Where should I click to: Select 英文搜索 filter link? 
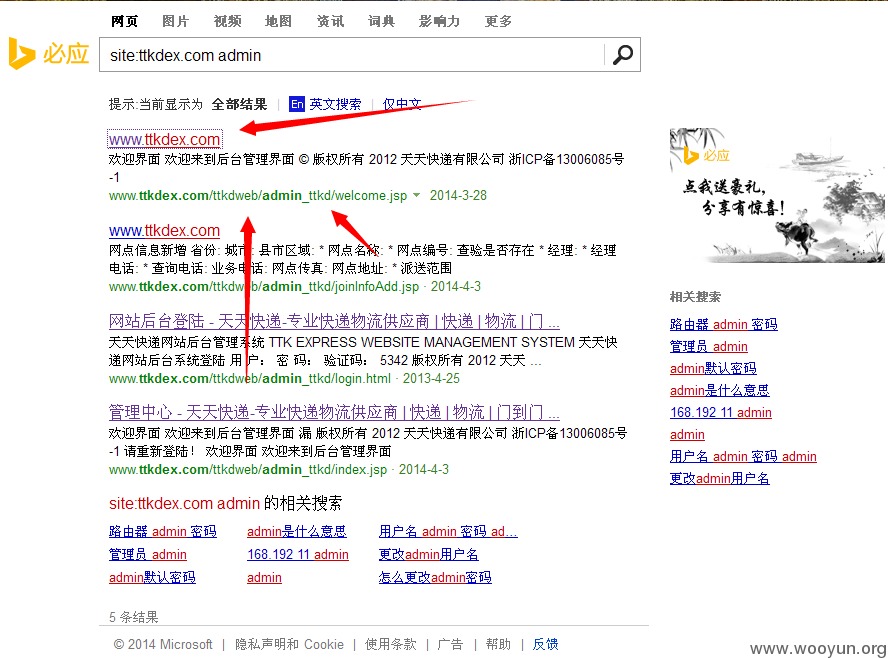click(x=335, y=104)
